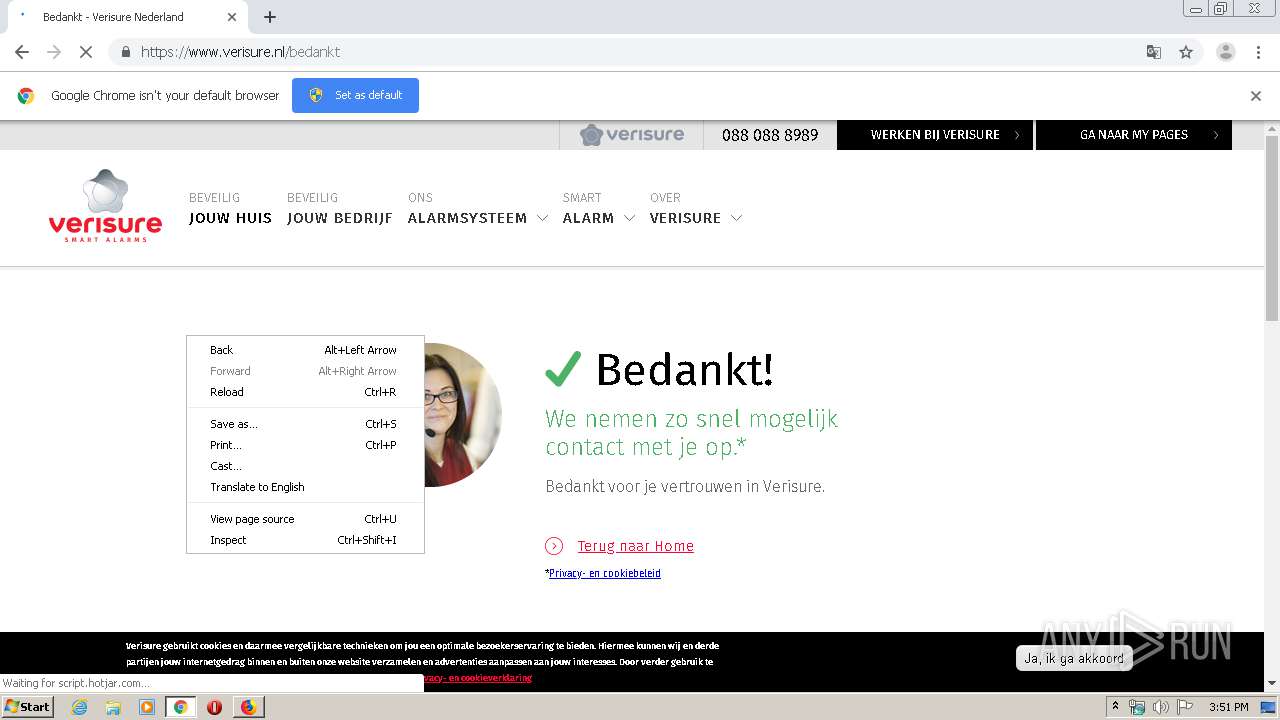
Task: Click the scrollbar down arrow
Action: (1272, 683)
